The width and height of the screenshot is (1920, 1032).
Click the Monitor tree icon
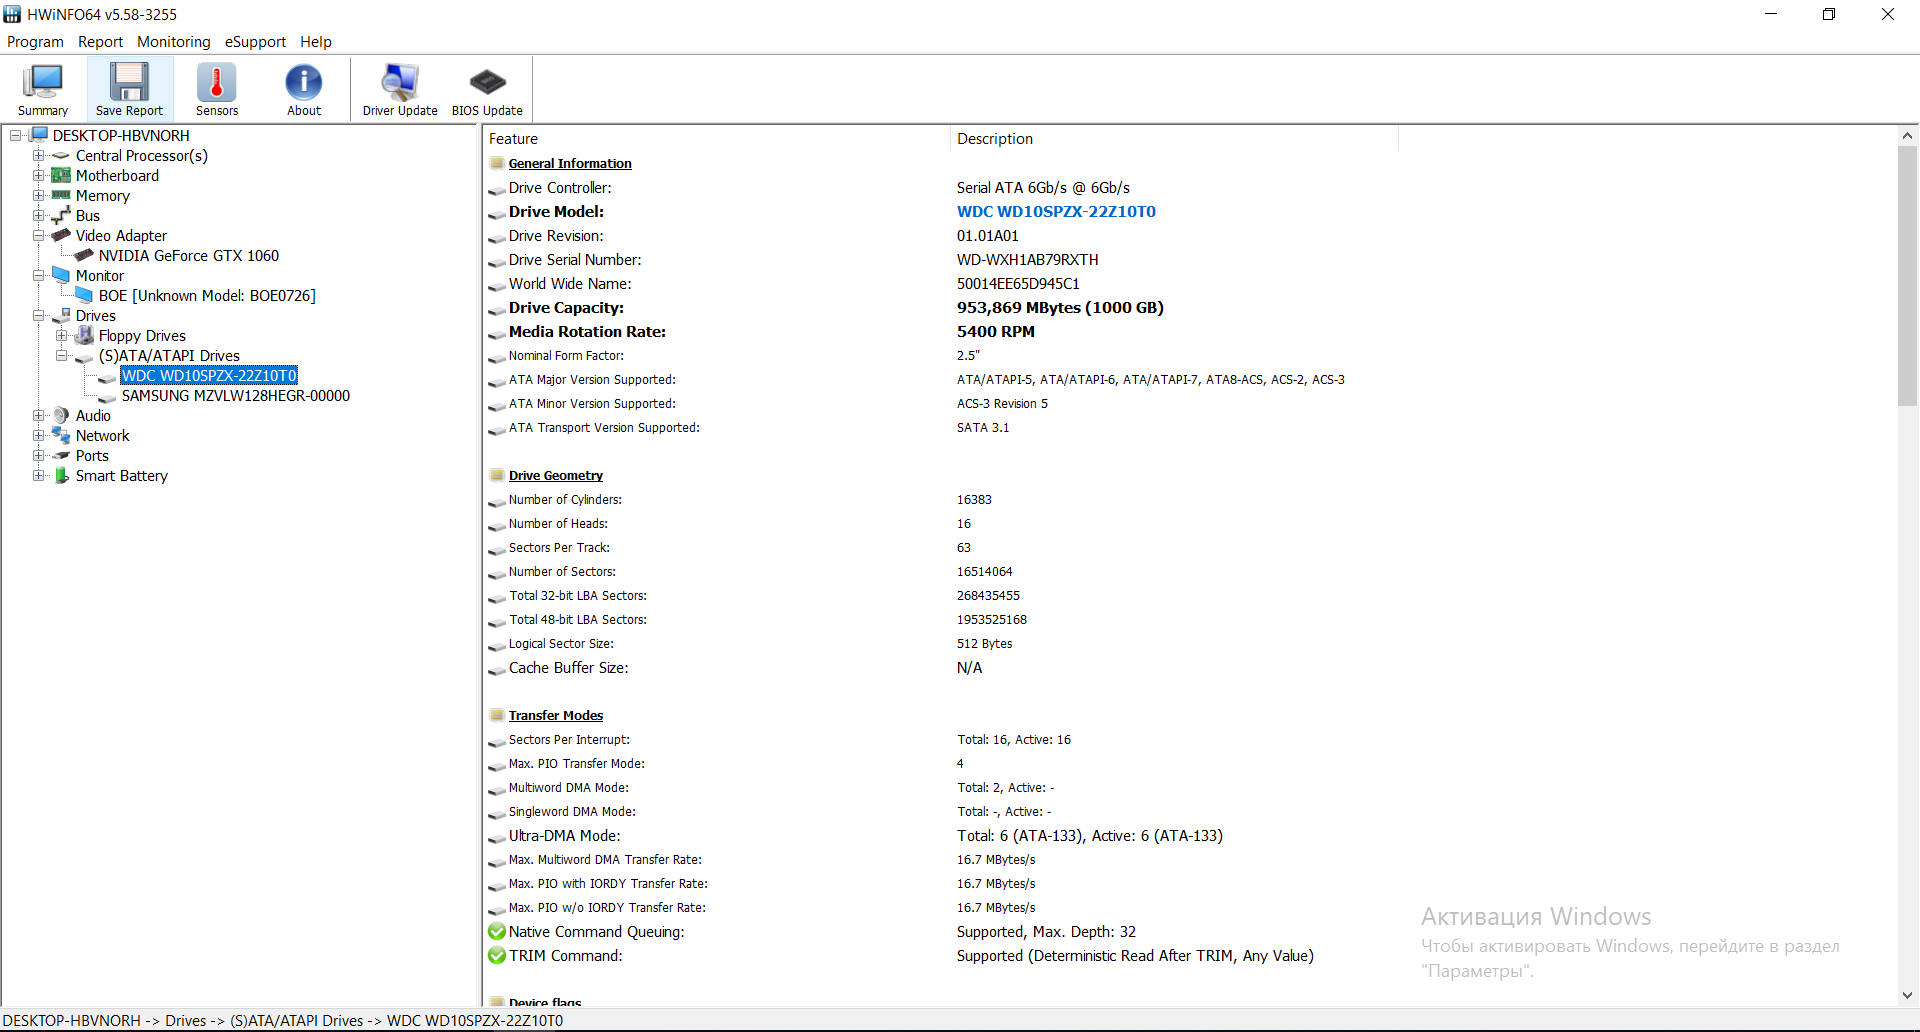point(61,275)
